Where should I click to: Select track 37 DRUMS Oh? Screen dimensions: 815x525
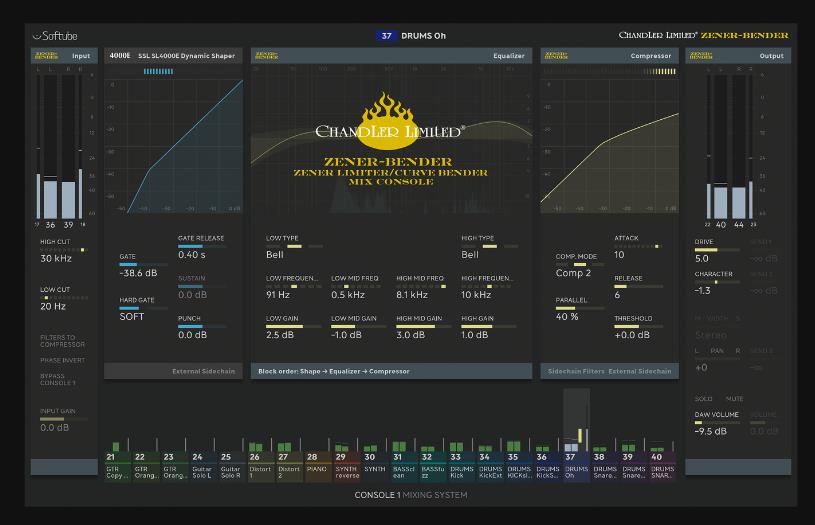576,465
